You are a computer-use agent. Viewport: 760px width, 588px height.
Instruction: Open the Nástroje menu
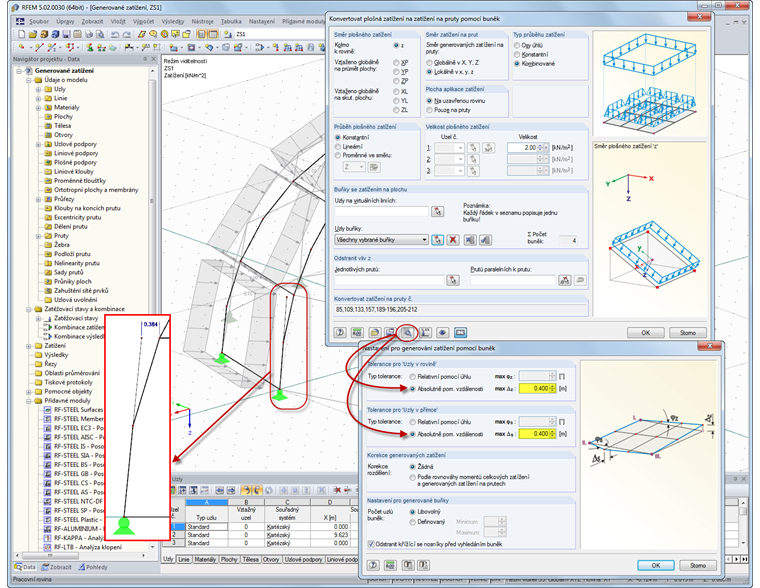202,21
